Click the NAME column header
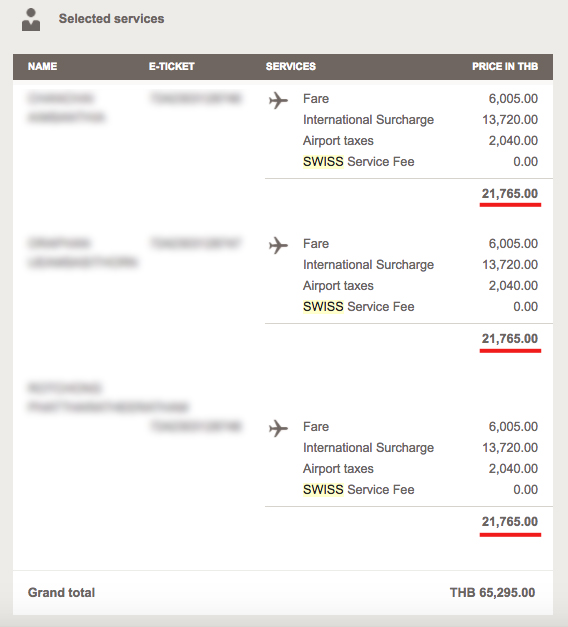The image size is (568, 627). point(42,66)
